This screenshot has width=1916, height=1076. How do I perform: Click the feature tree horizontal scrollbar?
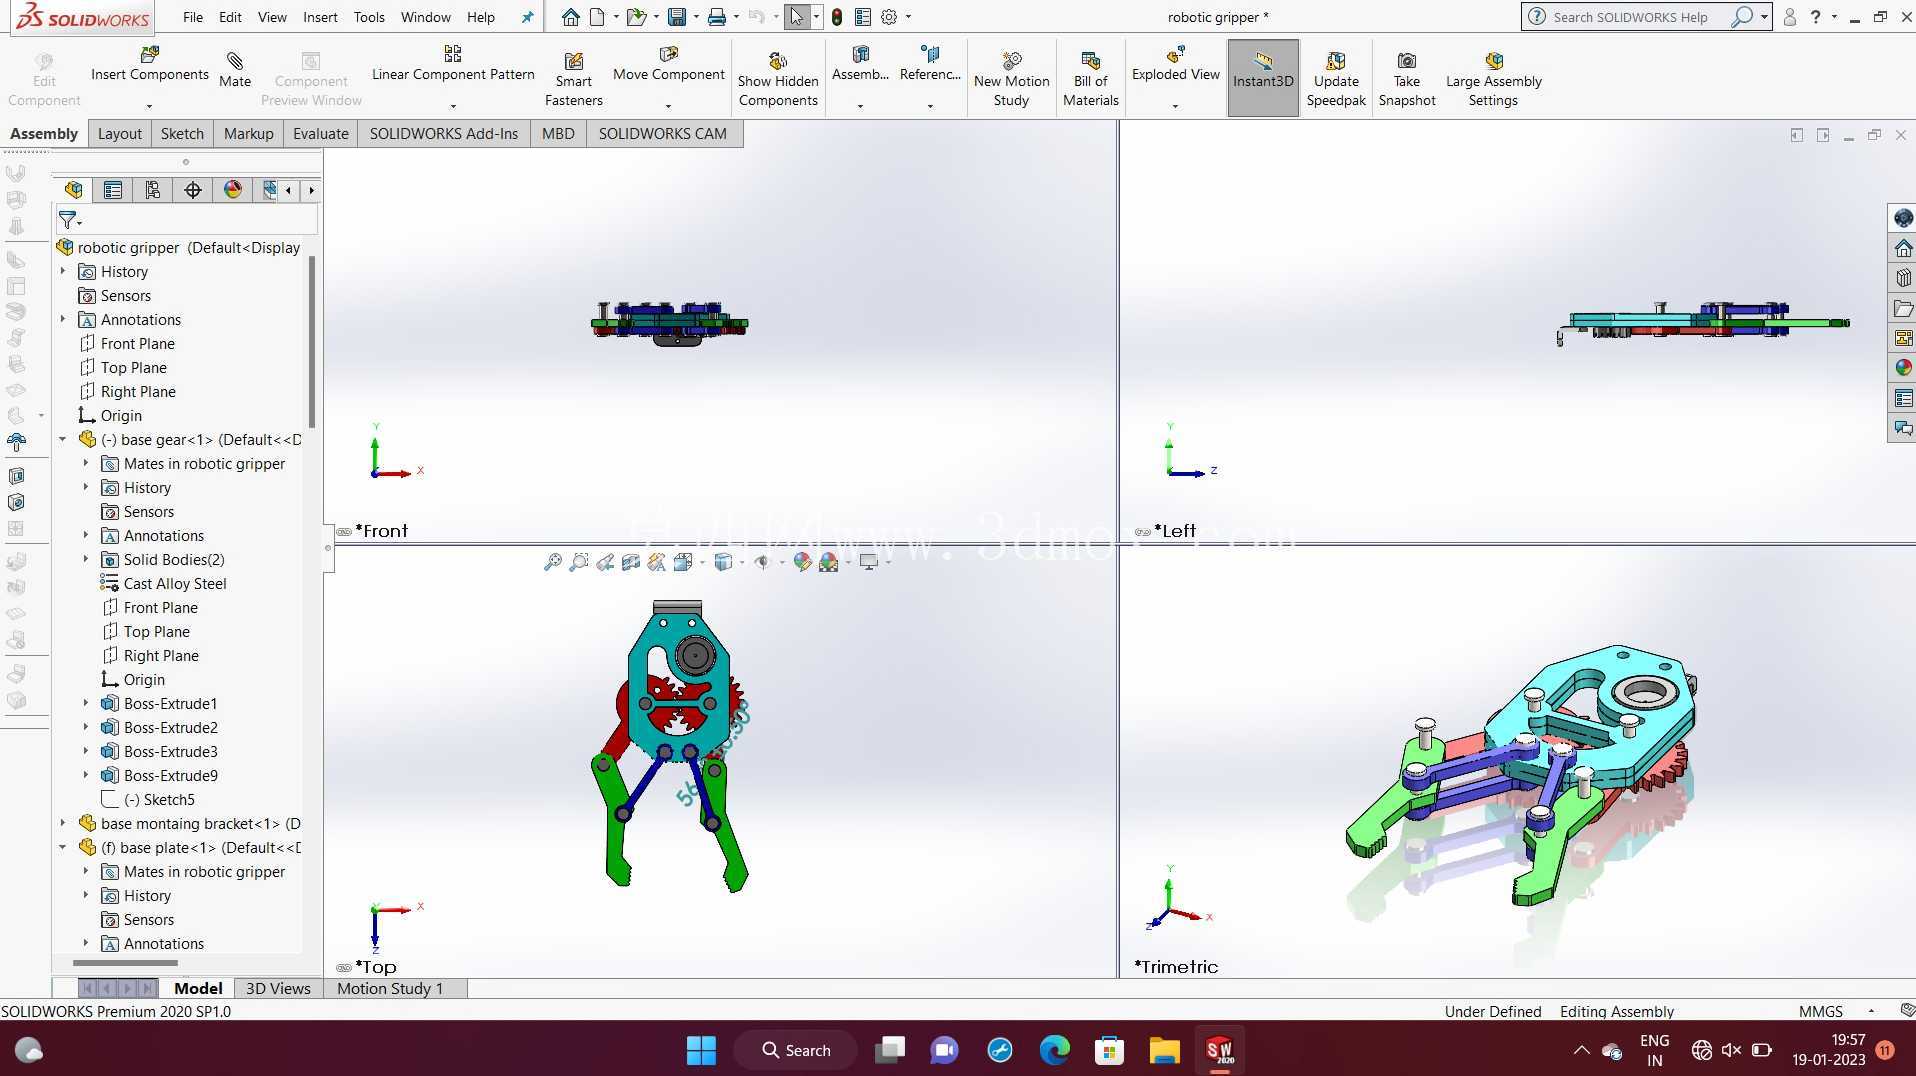(x=125, y=963)
